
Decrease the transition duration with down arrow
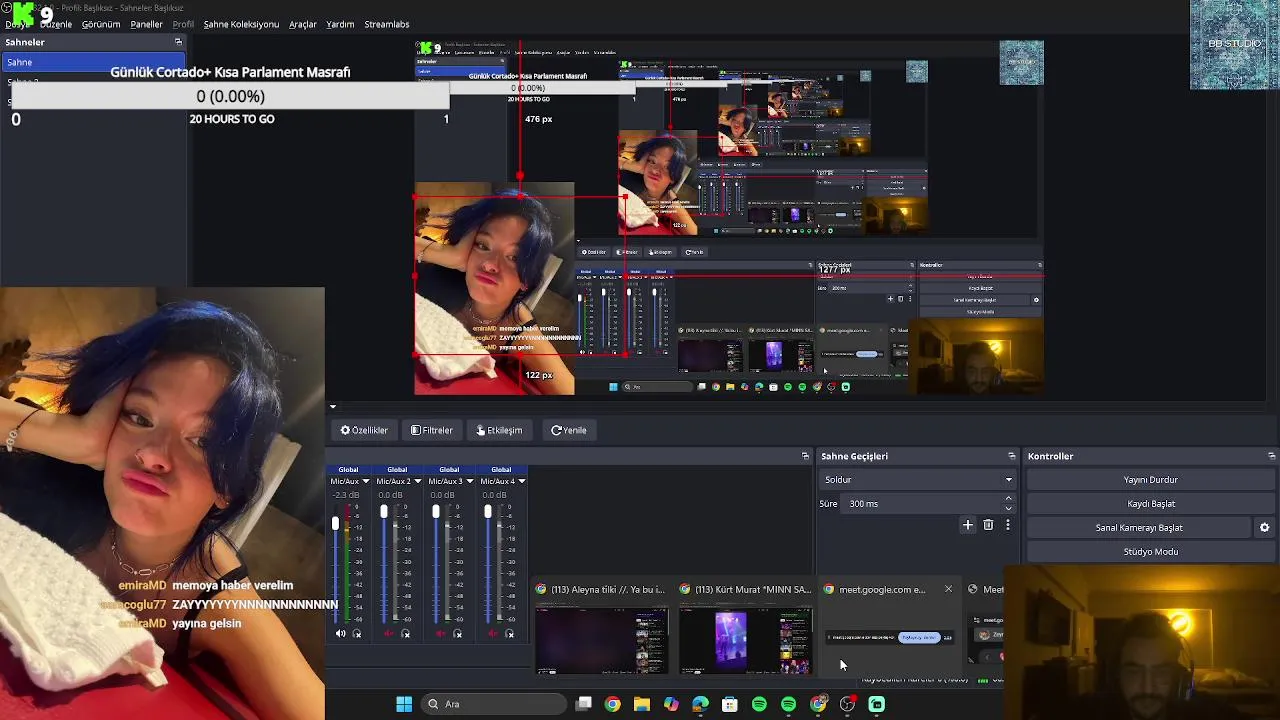point(1008,509)
